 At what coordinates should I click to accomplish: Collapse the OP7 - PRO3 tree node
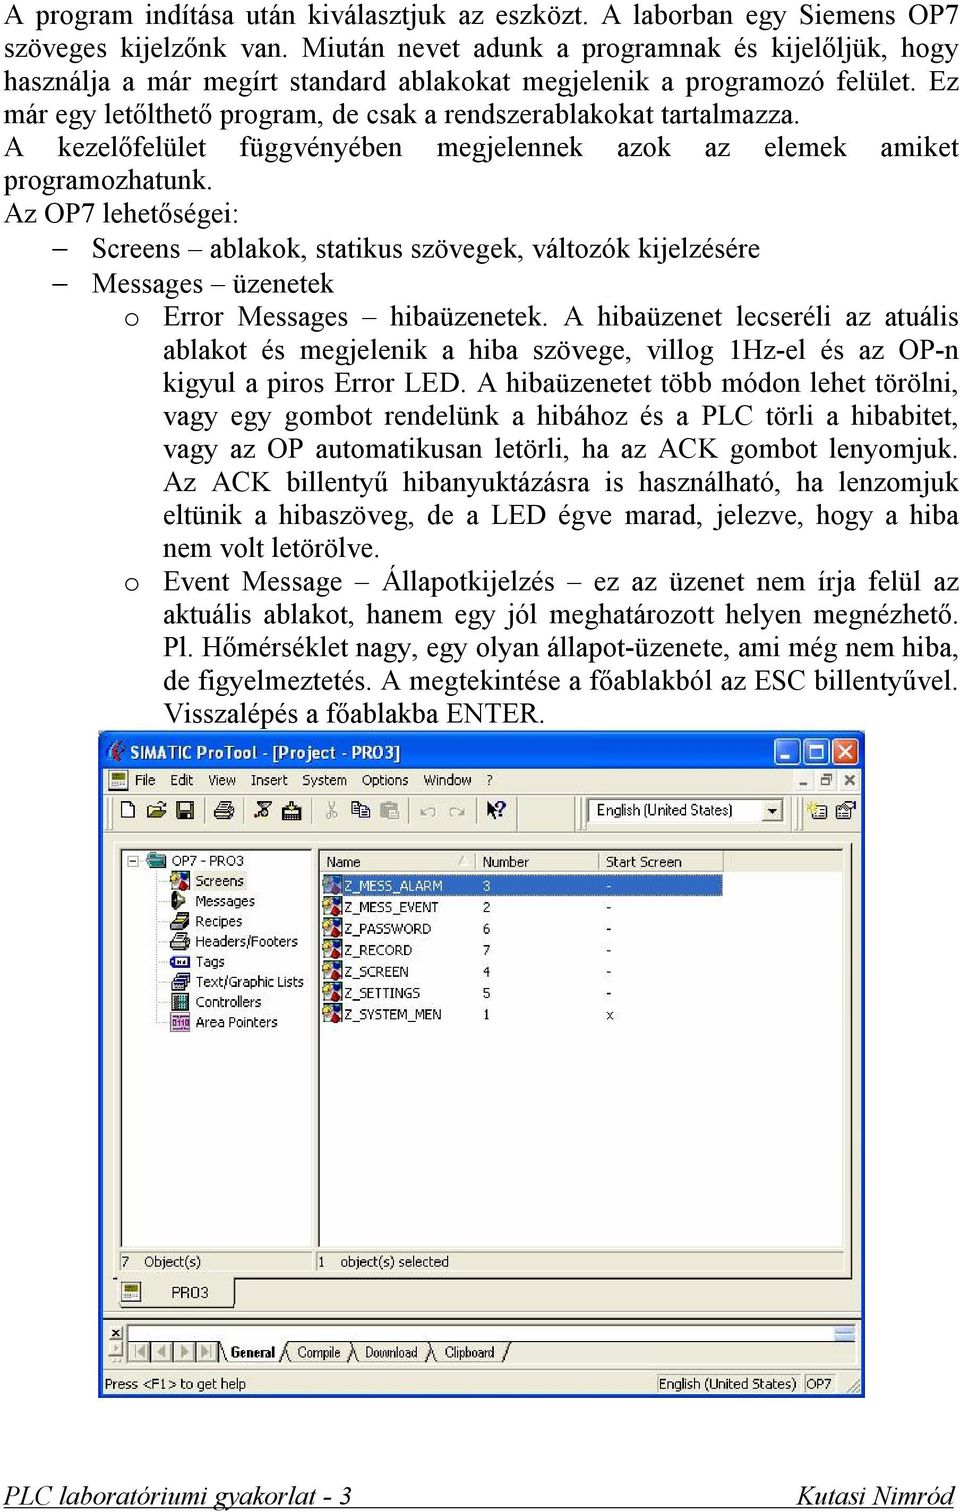(132, 860)
